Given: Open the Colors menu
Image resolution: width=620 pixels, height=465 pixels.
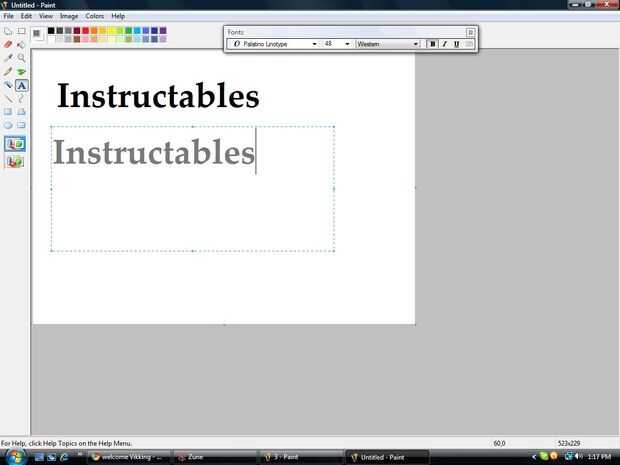Looking at the screenshot, I should (95, 16).
